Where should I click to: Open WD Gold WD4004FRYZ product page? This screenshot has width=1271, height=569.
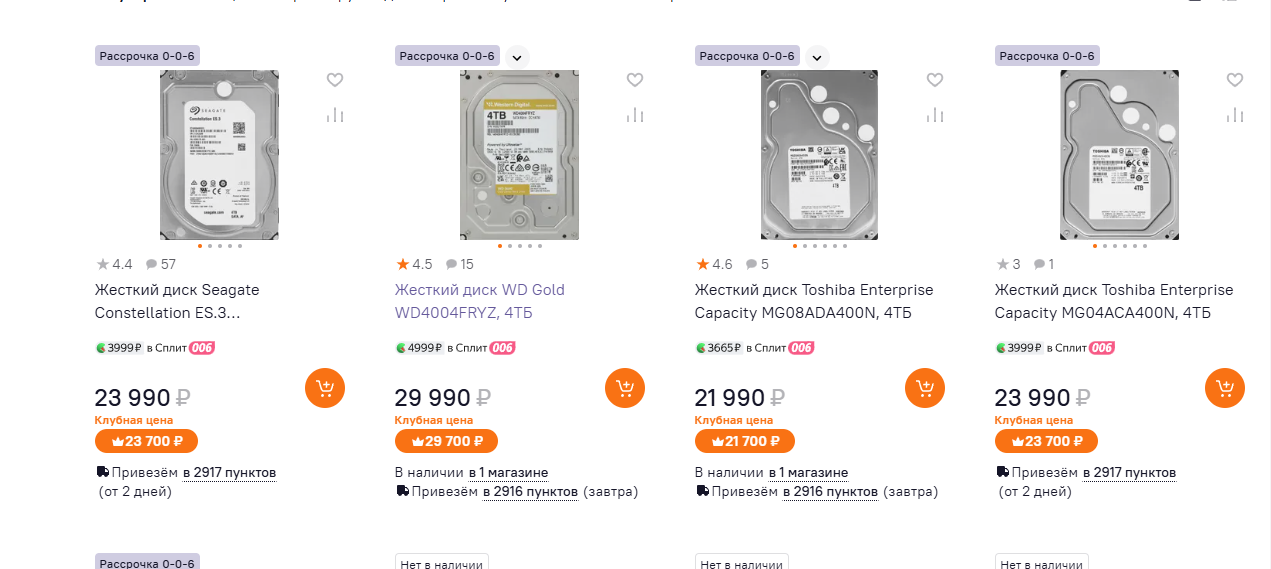pos(479,301)
